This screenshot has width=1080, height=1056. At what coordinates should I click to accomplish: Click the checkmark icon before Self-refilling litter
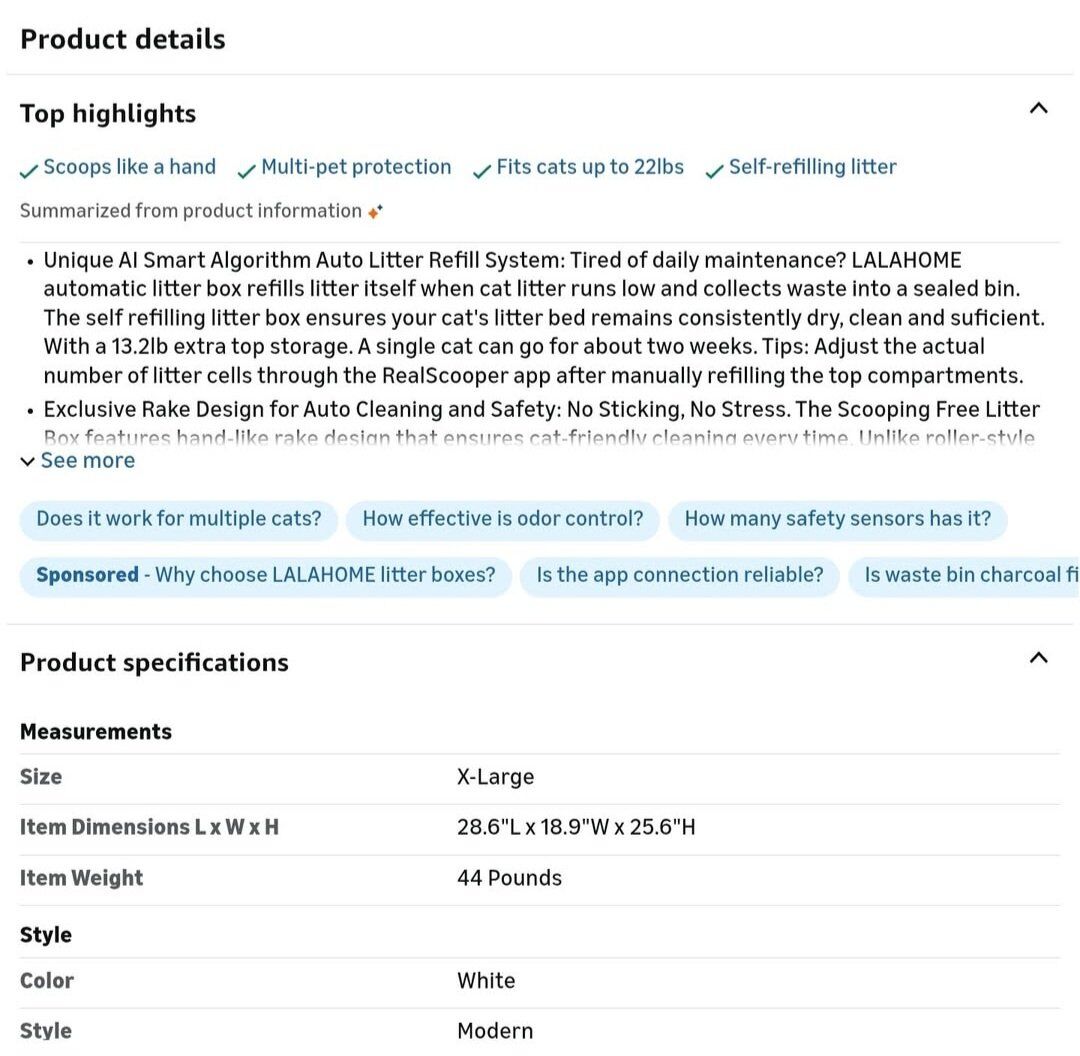714,171
